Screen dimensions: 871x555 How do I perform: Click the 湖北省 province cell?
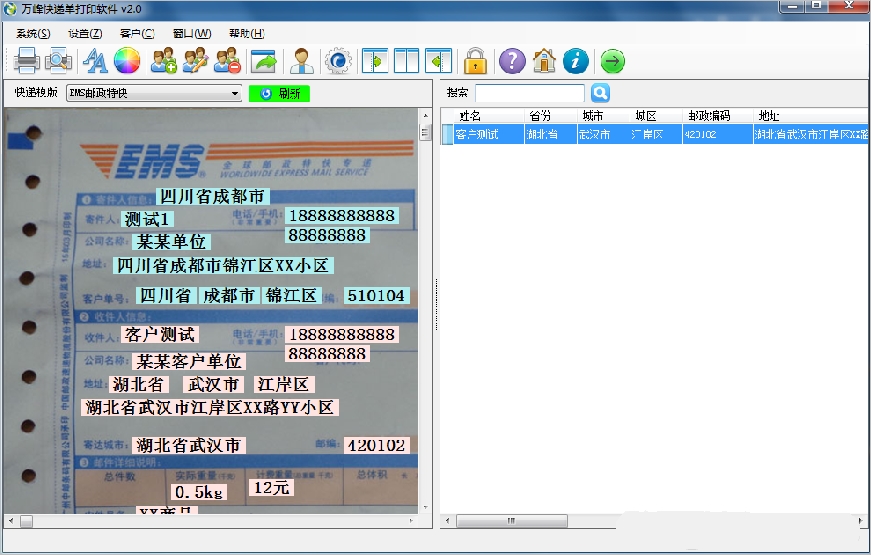550,134
